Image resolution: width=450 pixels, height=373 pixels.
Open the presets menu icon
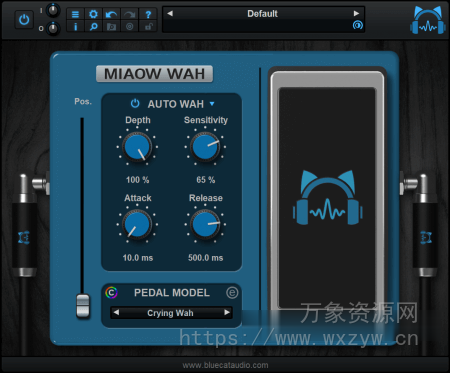pos(76,14)
